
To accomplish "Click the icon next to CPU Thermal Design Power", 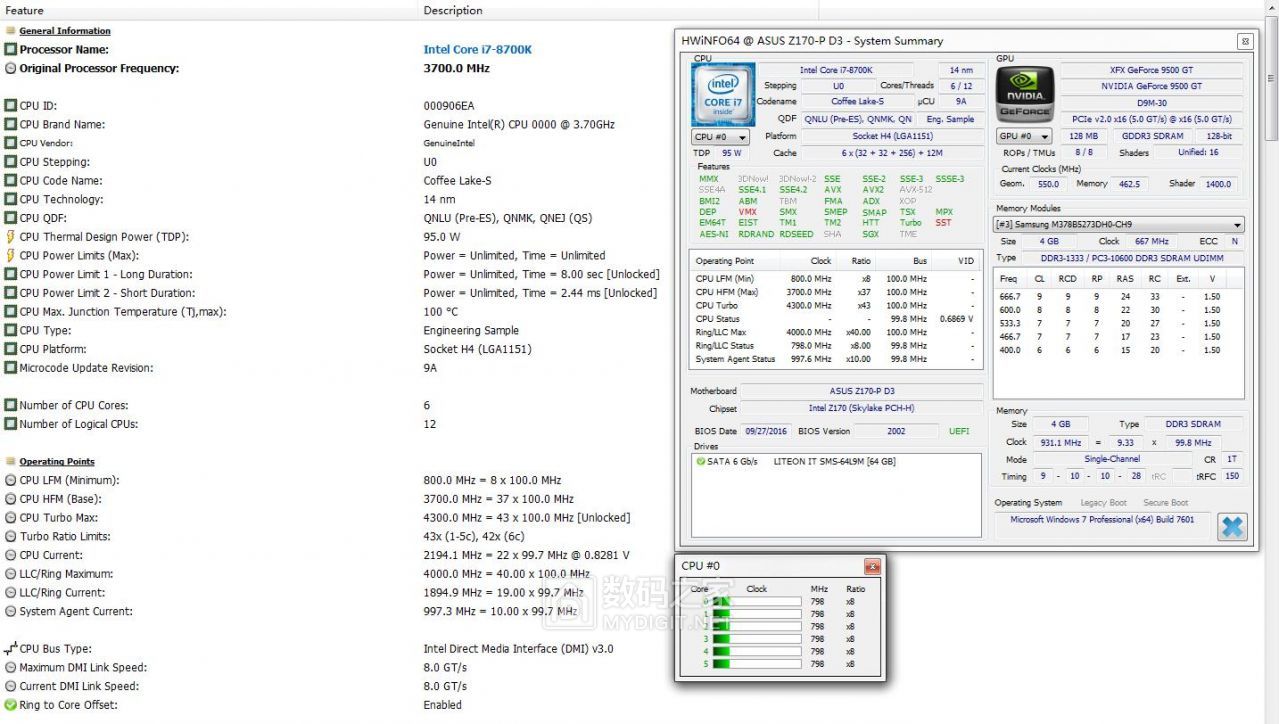I will coord(8,237).
